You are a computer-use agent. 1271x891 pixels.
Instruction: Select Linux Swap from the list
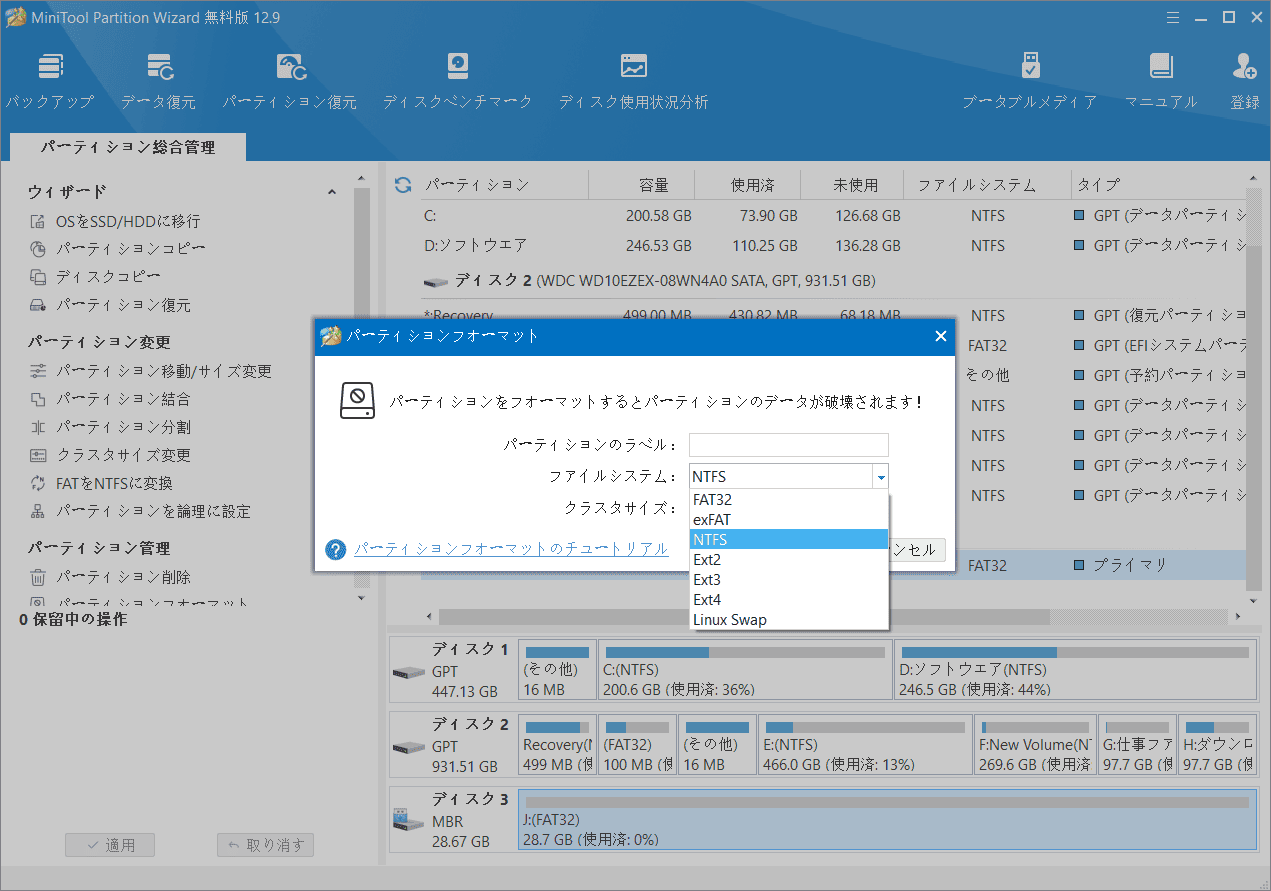[789, 619]
